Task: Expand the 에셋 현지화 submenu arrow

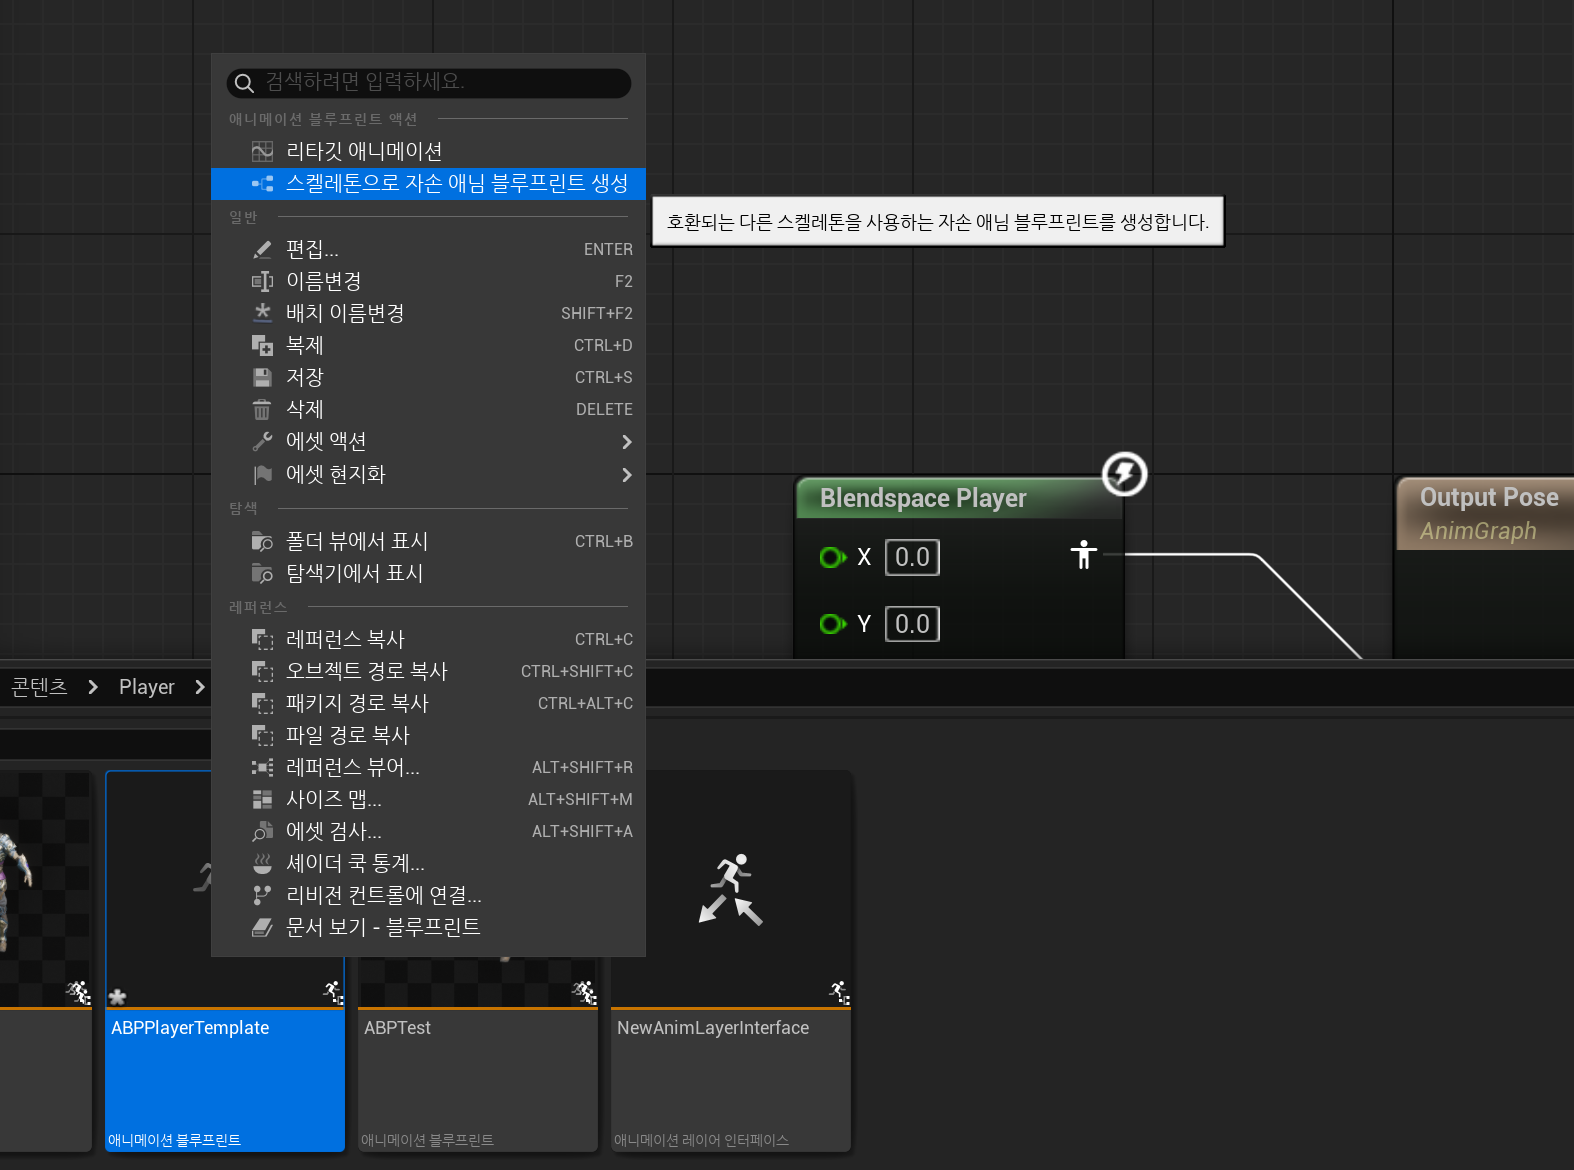Action: pyautogui.click(x=627, y=475)
